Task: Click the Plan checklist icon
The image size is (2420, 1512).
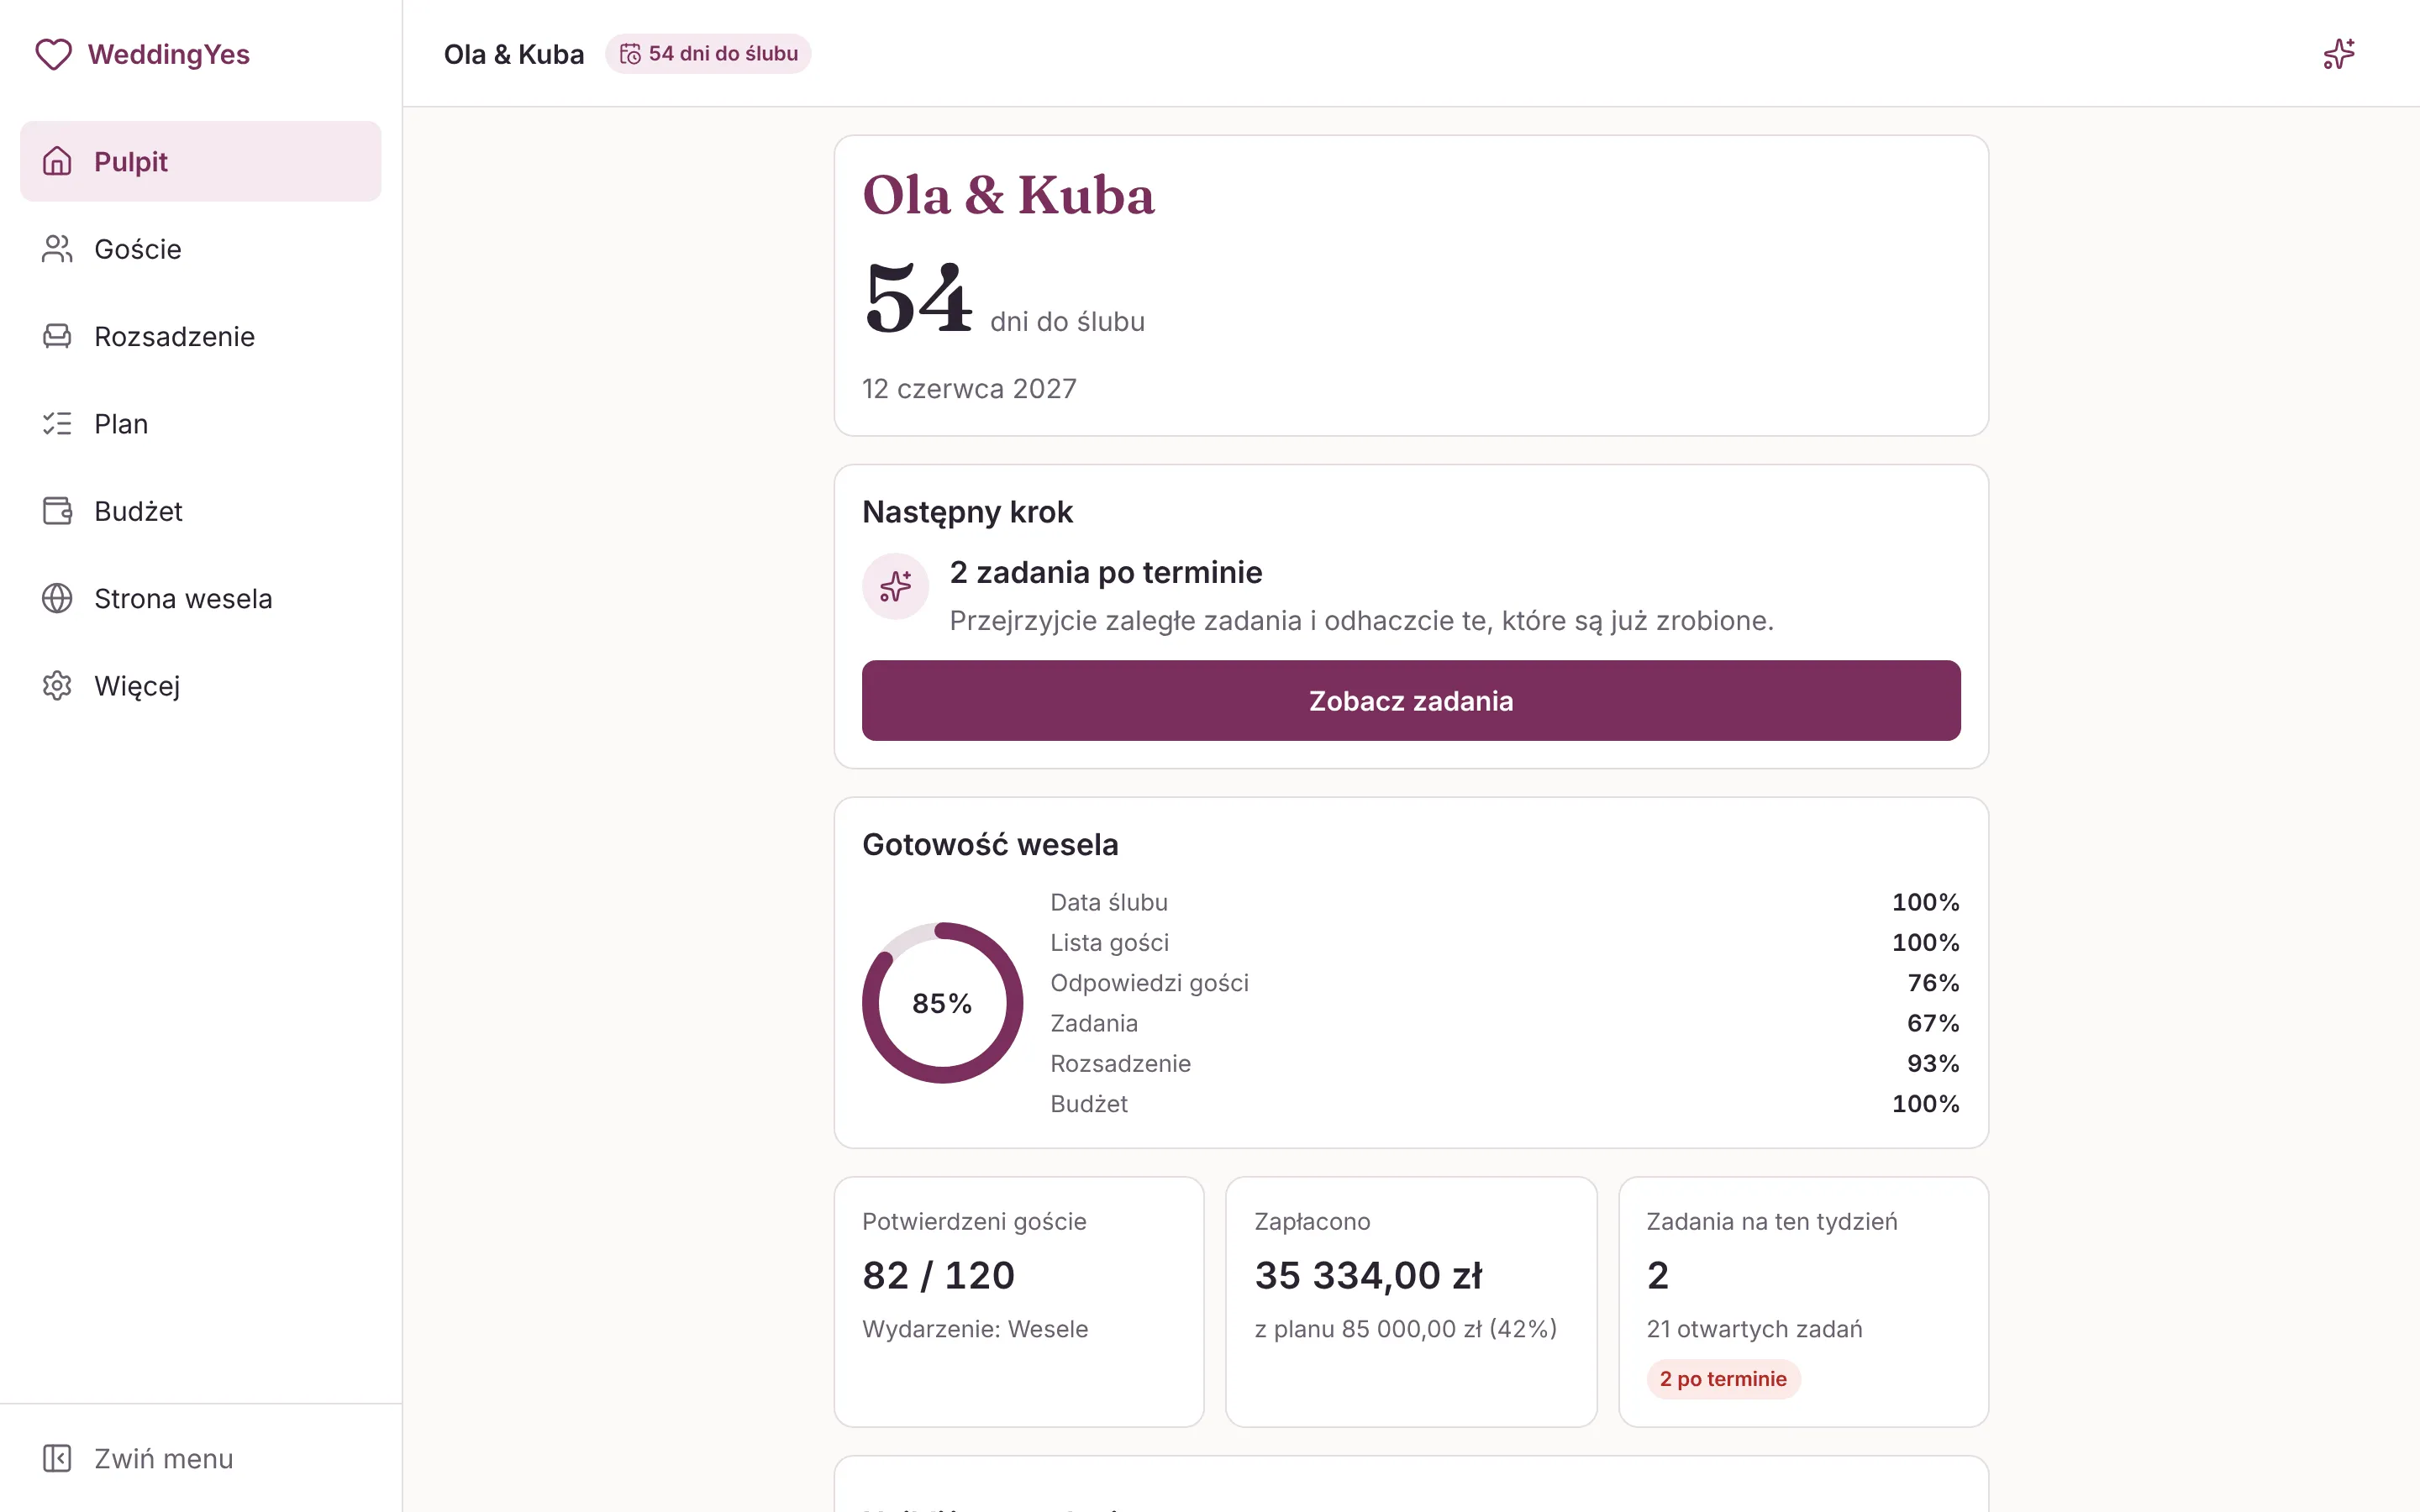Action: [57, 424]
